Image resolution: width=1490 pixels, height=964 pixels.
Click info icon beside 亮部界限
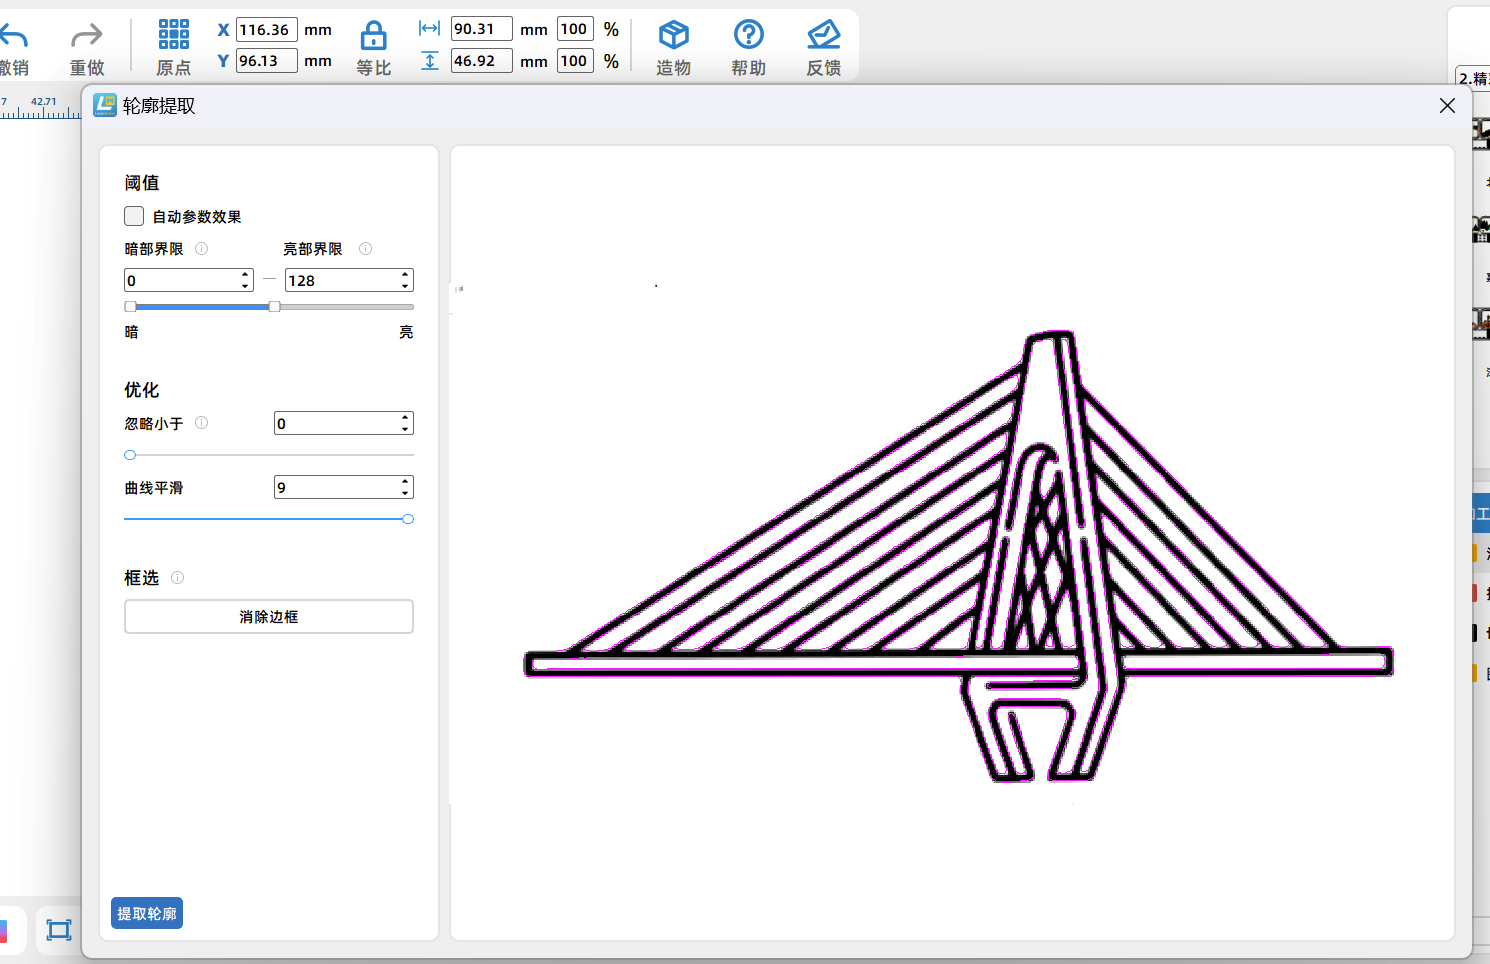366,249
